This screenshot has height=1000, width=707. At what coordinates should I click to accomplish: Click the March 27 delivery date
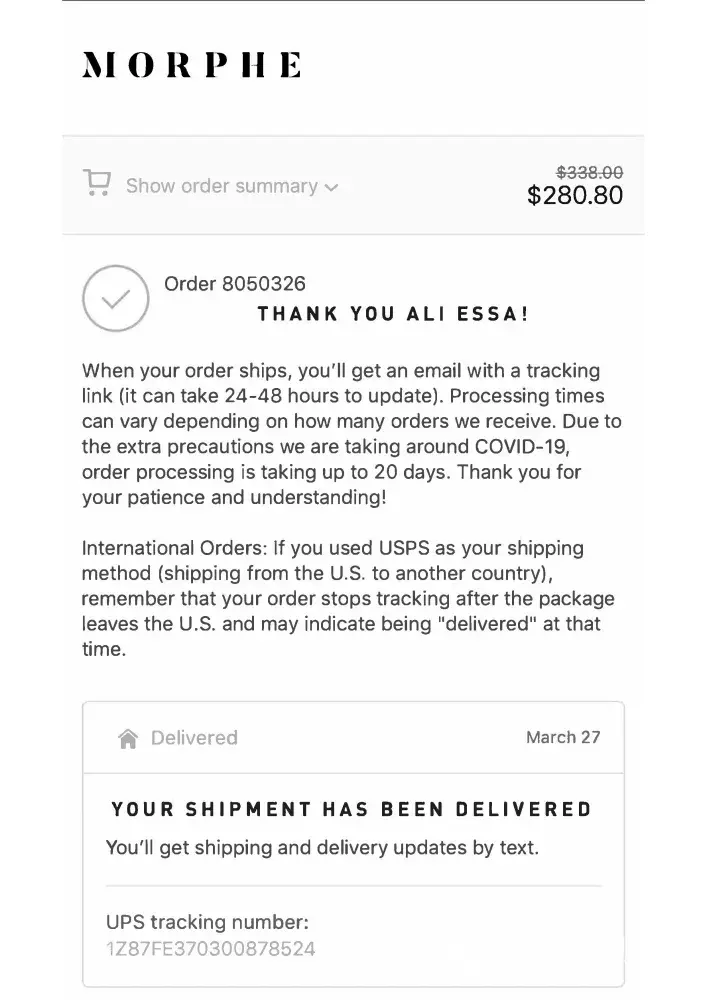point(563,737)
